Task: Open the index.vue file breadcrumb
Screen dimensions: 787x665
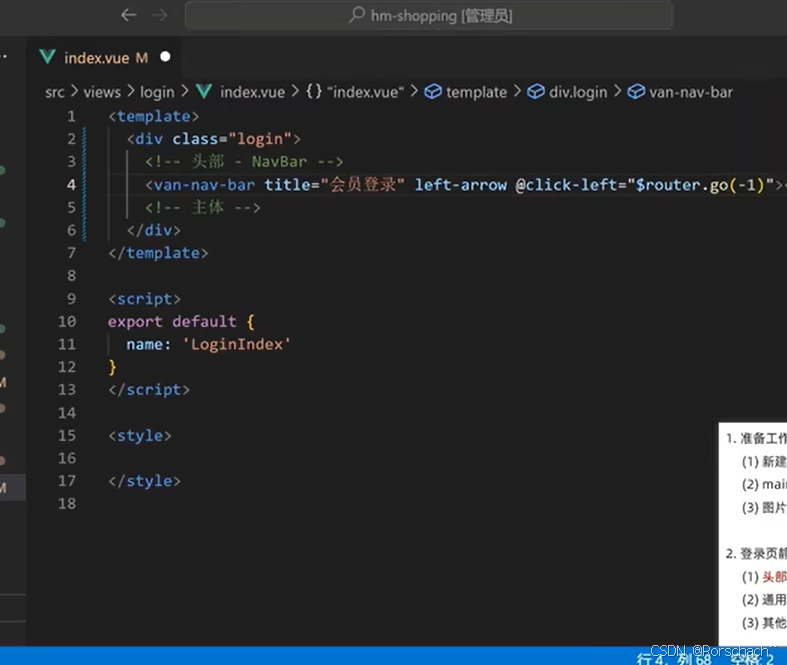Action: (x=252, y=92)
